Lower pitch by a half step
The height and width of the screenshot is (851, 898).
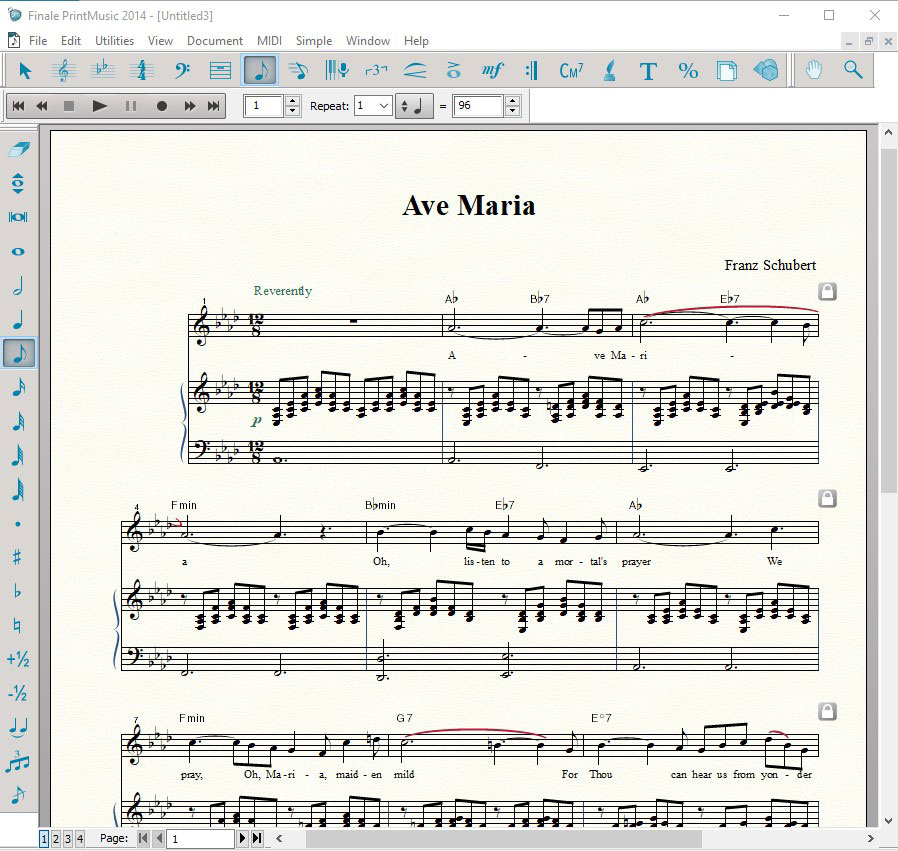click(19, 694)
